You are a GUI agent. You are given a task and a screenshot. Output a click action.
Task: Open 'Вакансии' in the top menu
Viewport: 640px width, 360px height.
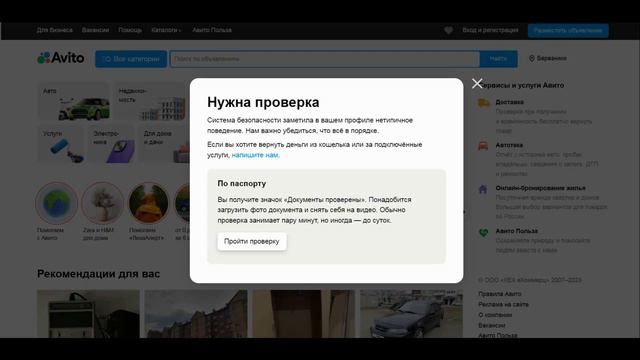[95, 30]
